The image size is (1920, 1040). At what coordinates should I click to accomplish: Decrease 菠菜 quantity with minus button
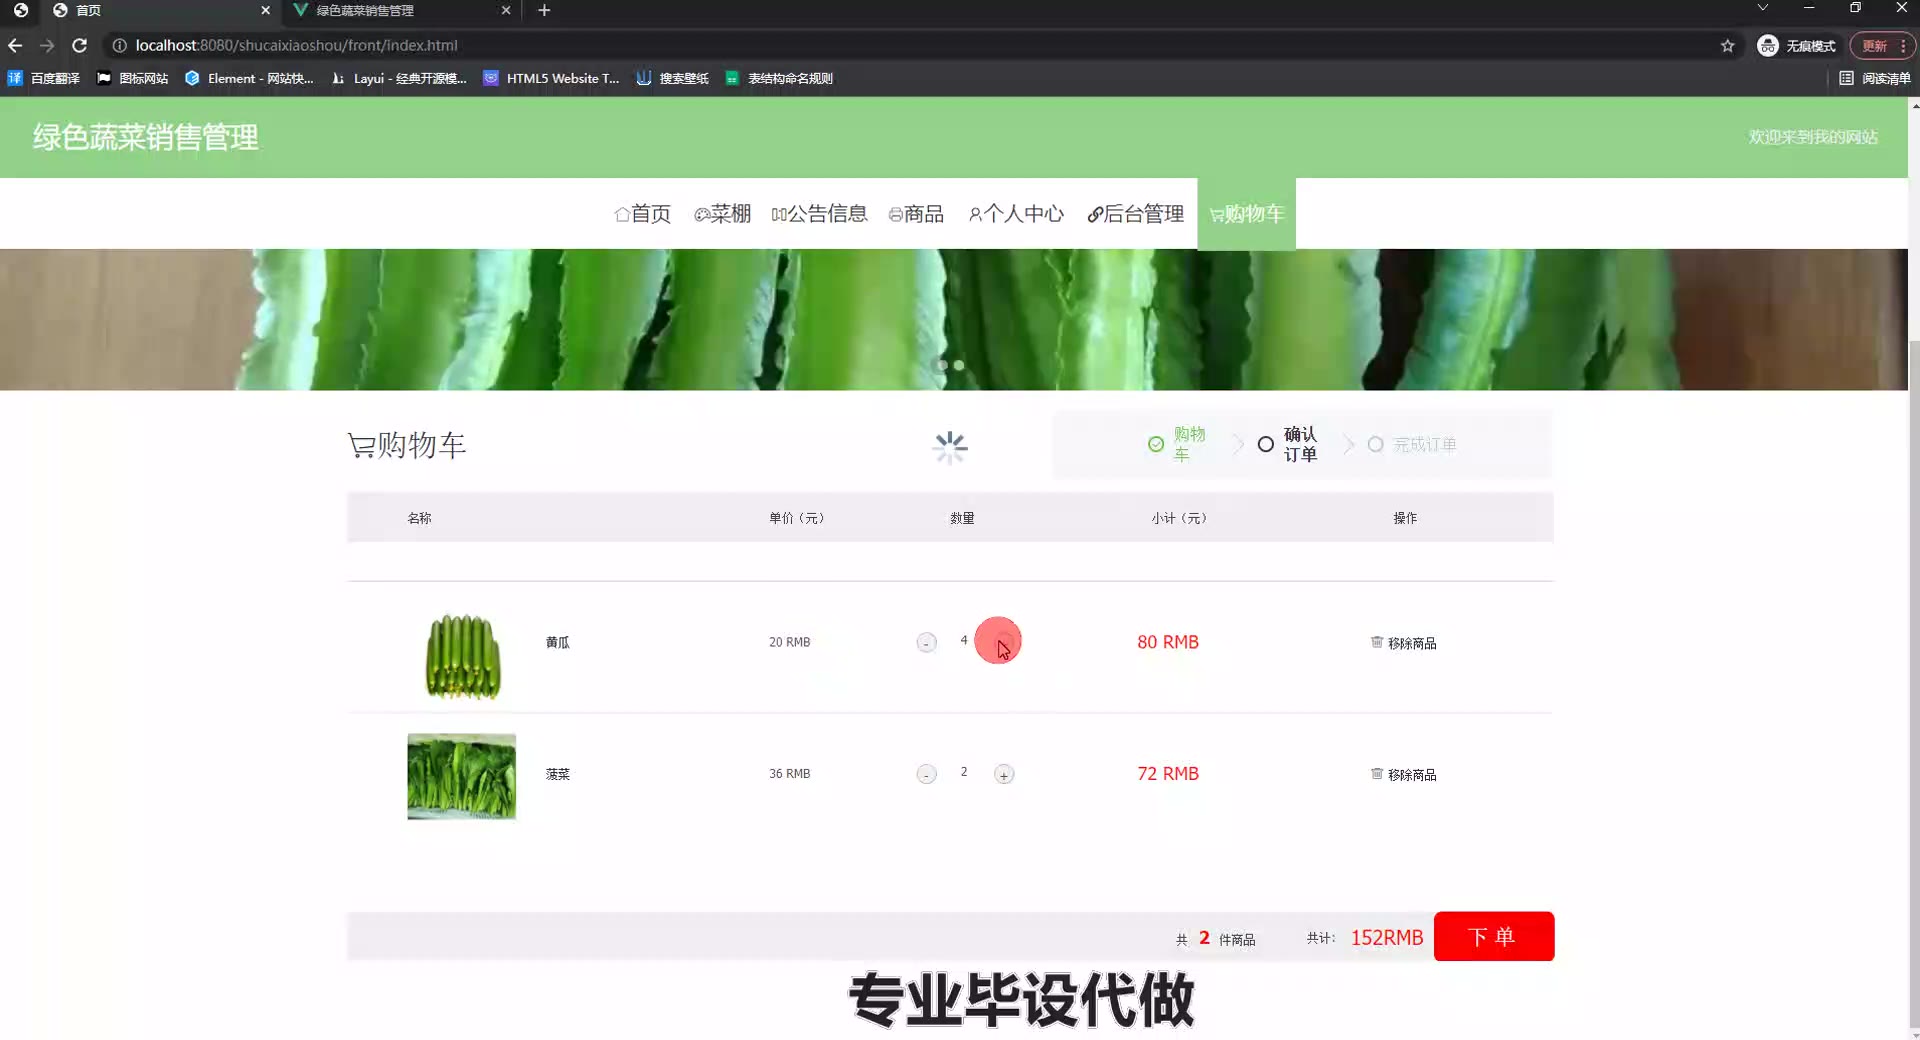(927, 775)
